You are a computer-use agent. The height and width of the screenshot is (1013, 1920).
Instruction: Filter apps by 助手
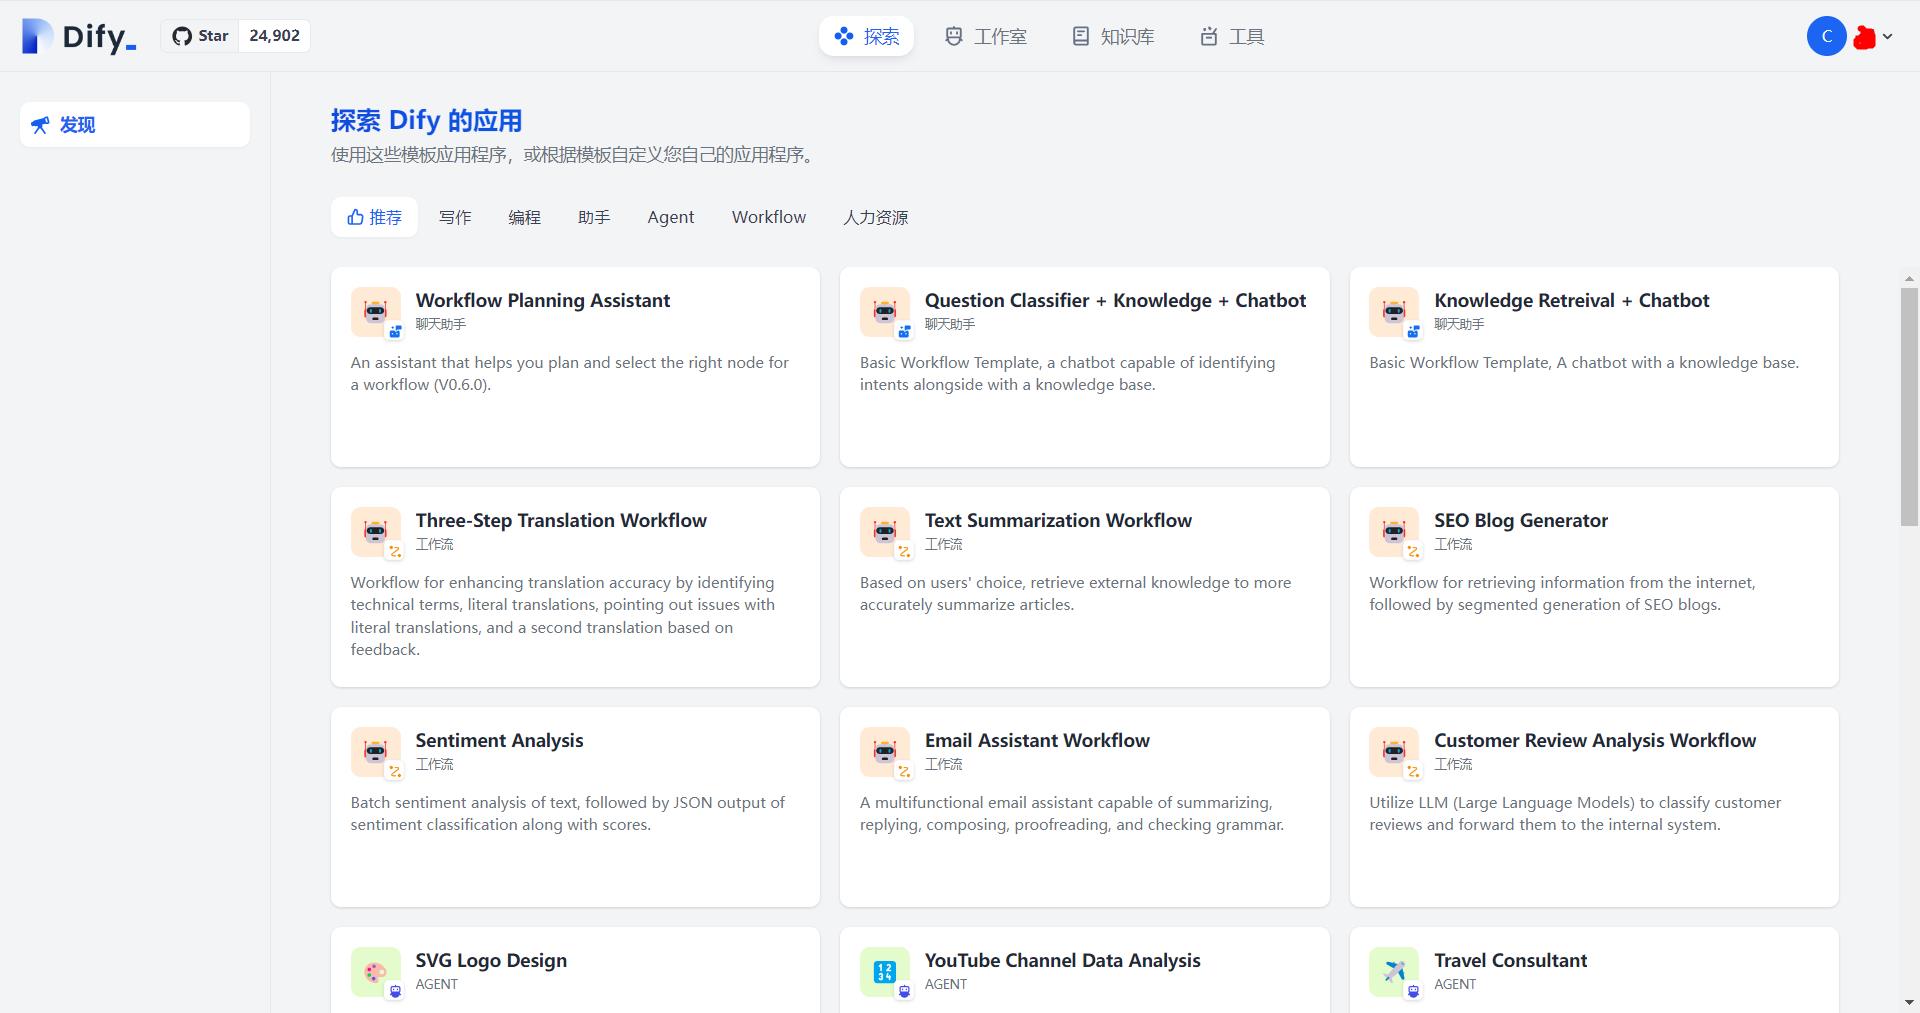[594, 217]
